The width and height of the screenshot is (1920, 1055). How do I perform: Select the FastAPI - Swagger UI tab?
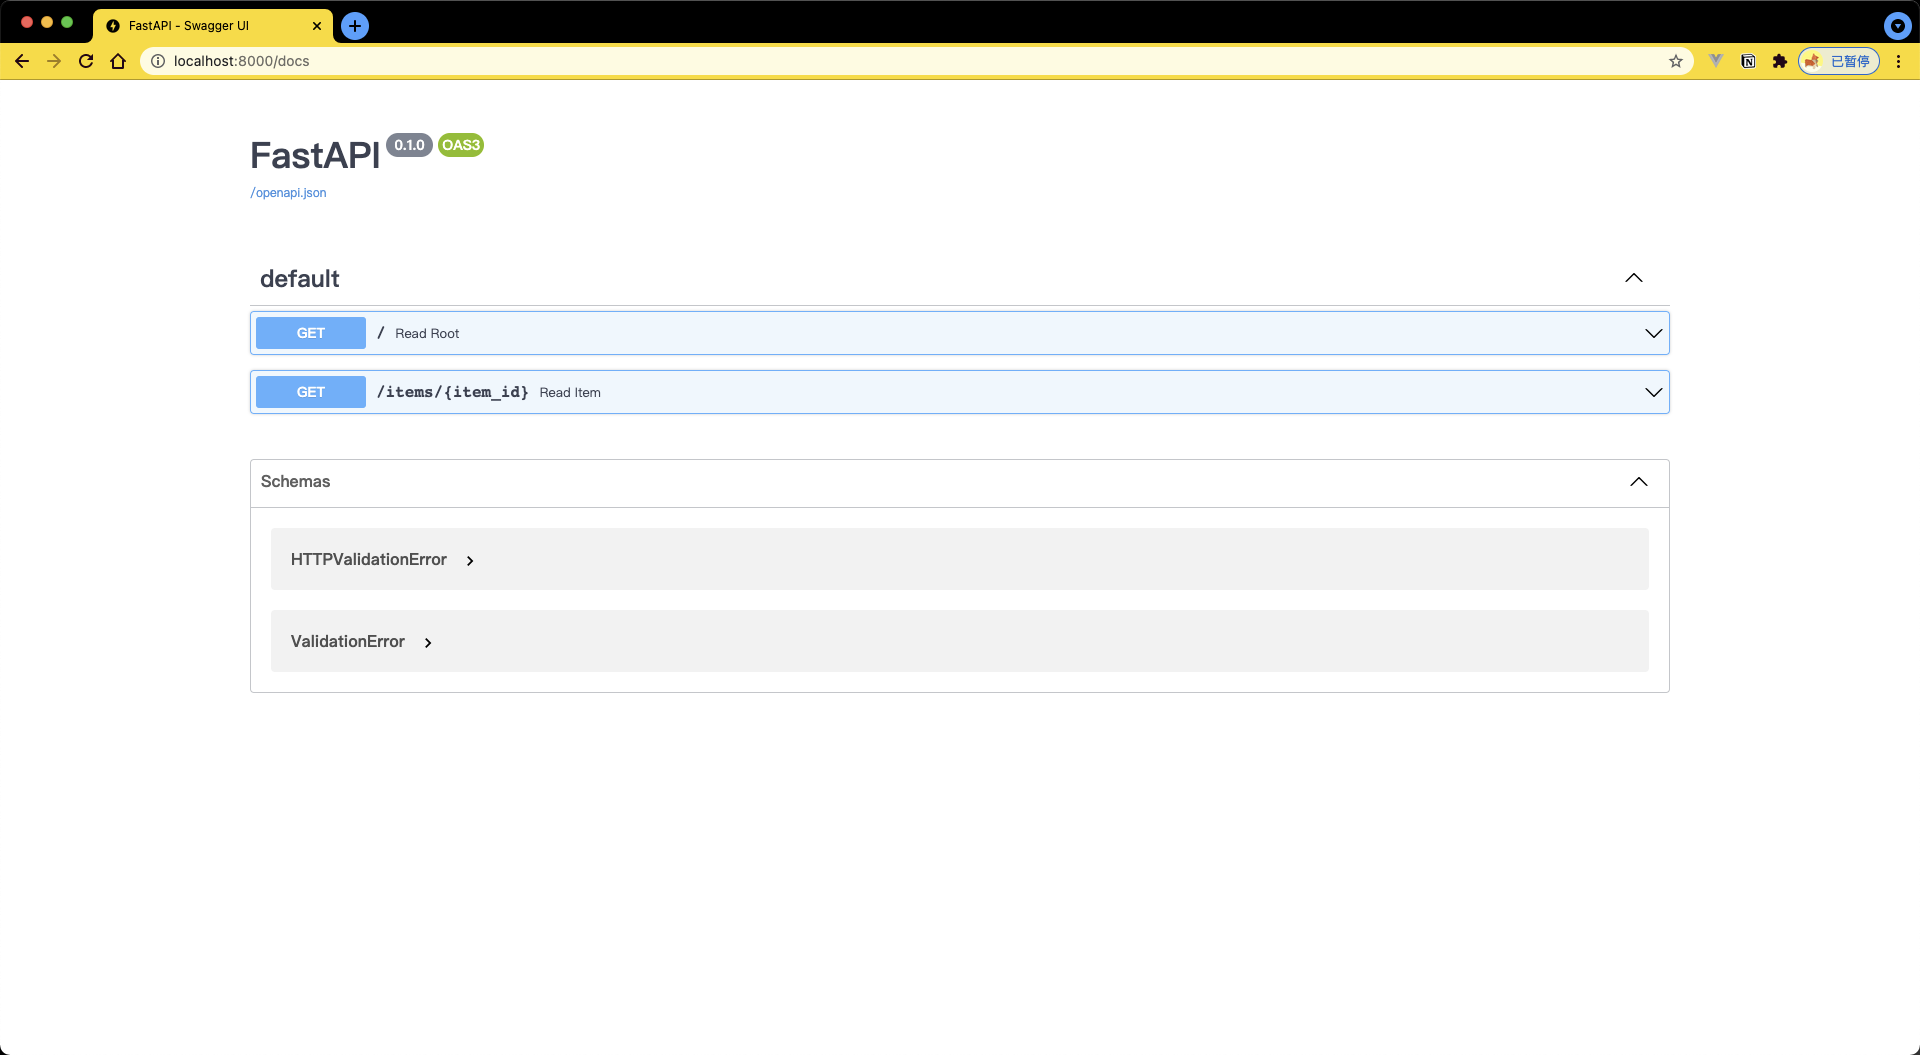pos(213,26)
